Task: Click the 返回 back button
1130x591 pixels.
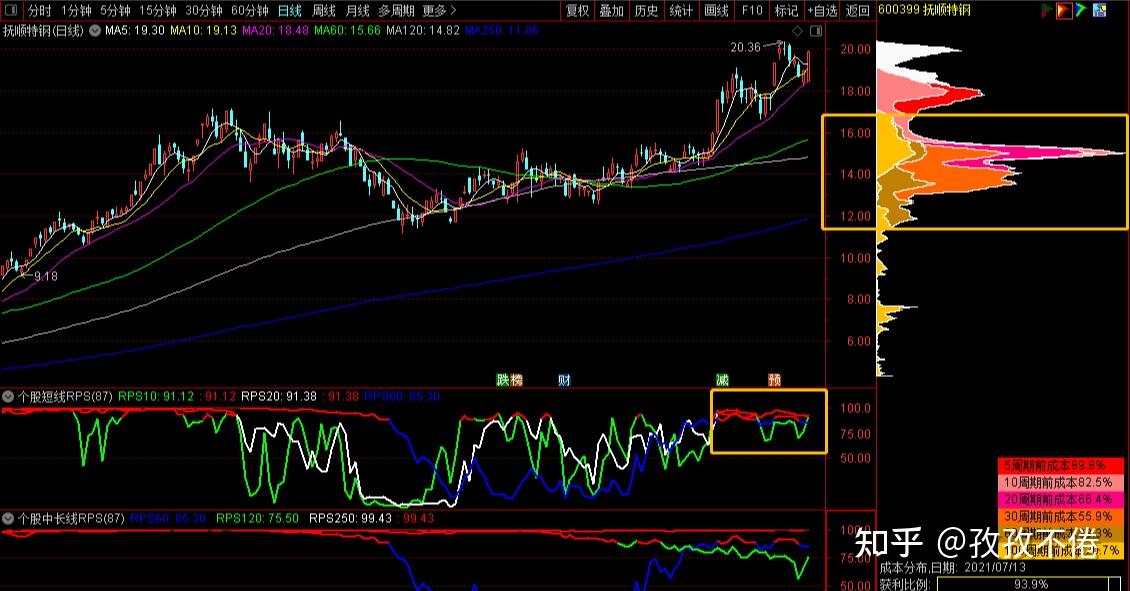Action: point(858,11)
